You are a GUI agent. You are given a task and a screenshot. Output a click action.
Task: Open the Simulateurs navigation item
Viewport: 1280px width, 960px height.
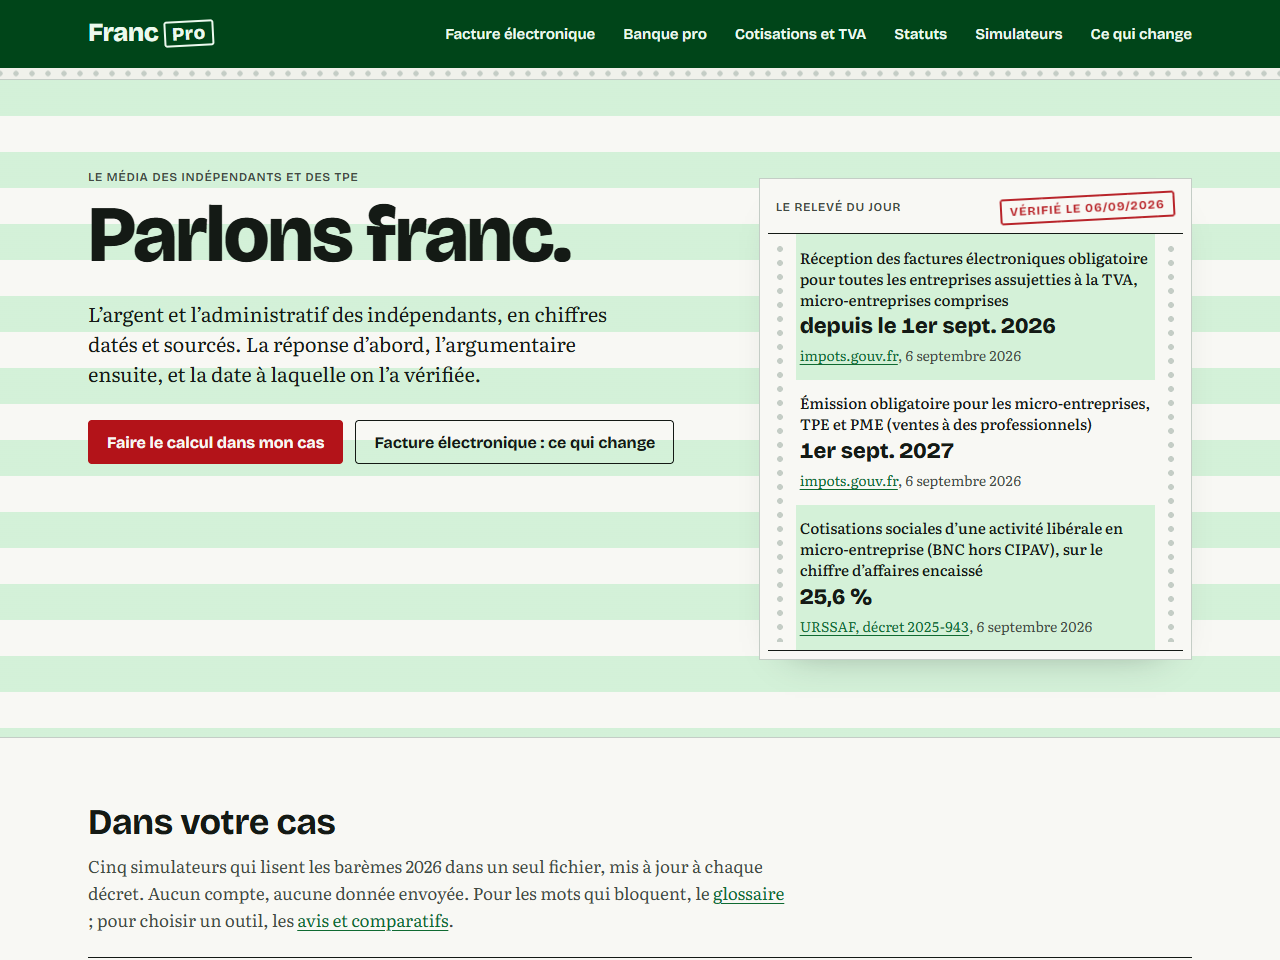point(1018,34)
